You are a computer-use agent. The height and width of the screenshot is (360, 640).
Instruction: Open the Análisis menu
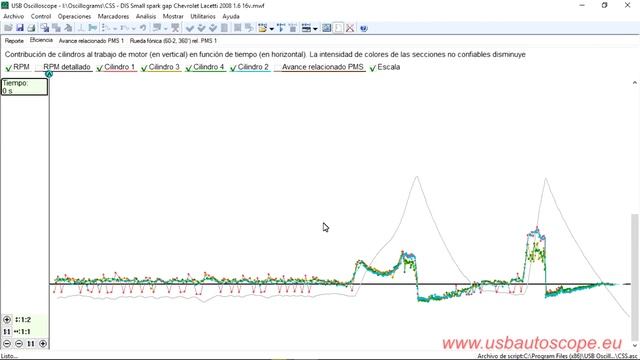(146, 16)
